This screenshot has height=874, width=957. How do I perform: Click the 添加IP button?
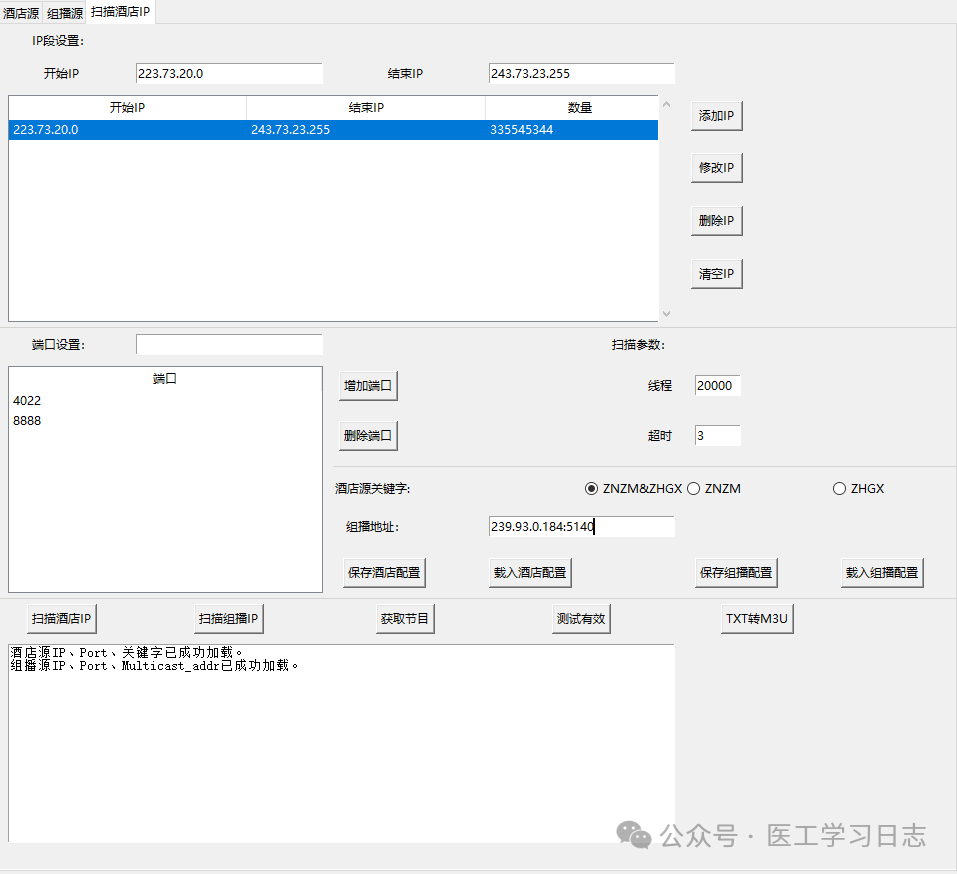tap(717, 115)
